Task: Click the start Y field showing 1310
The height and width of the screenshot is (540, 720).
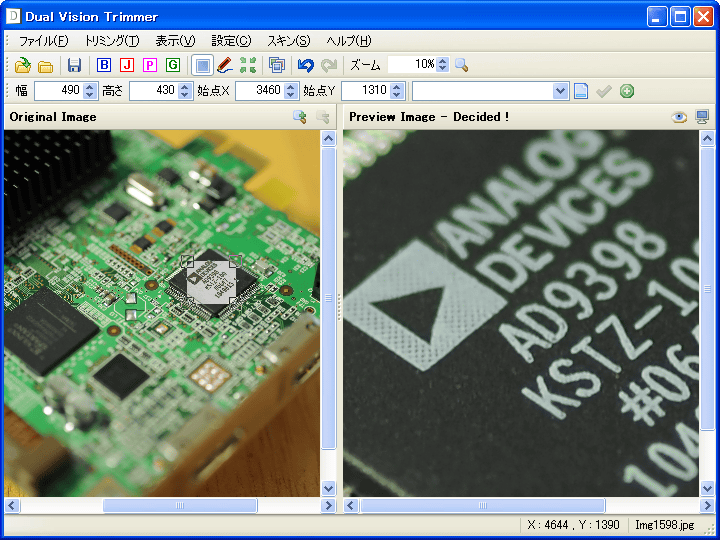Action: pos(366,90)
